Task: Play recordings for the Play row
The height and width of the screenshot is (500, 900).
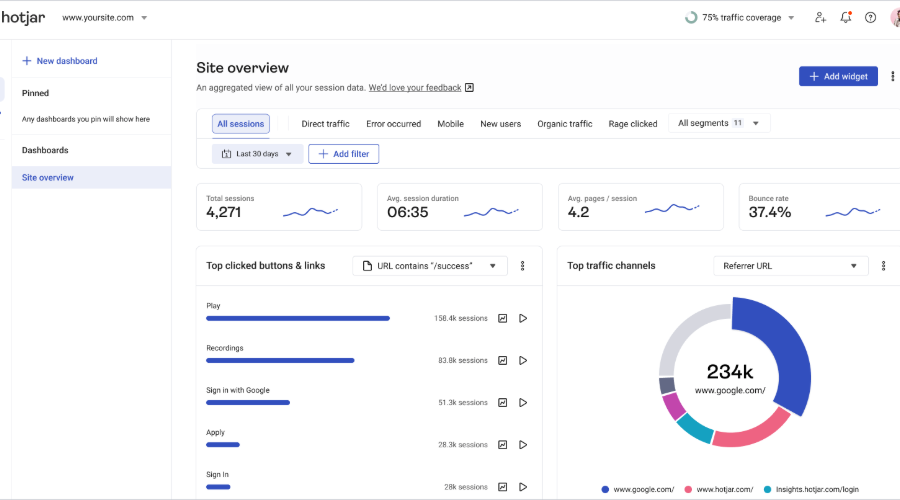Action: [522, 318]
